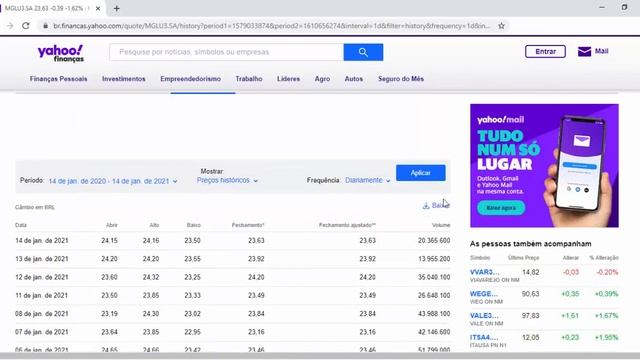Open Trabalho menu
640x360 pixels.
249,79
